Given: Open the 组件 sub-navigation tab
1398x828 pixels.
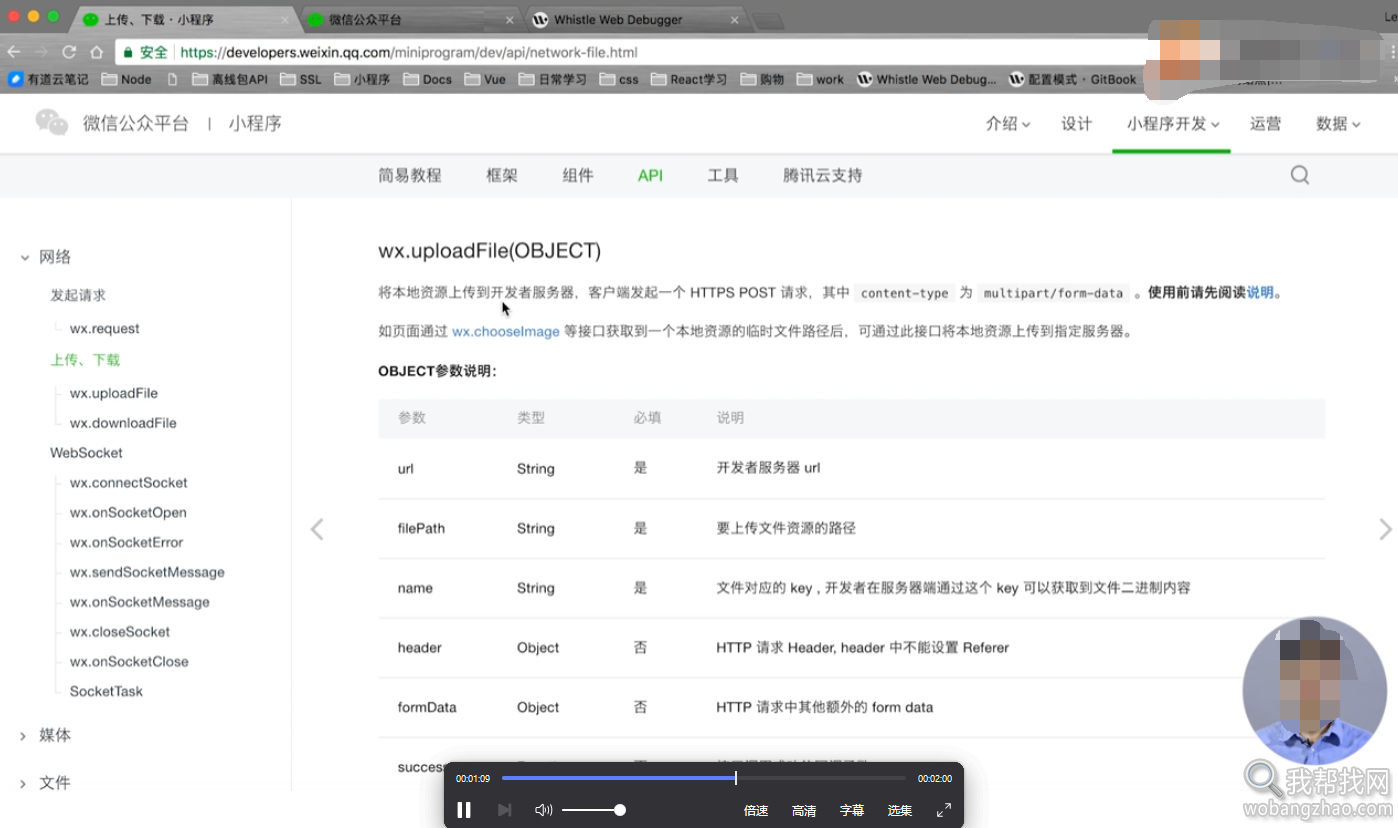Looking at the screenshot, I should (578, 175).
